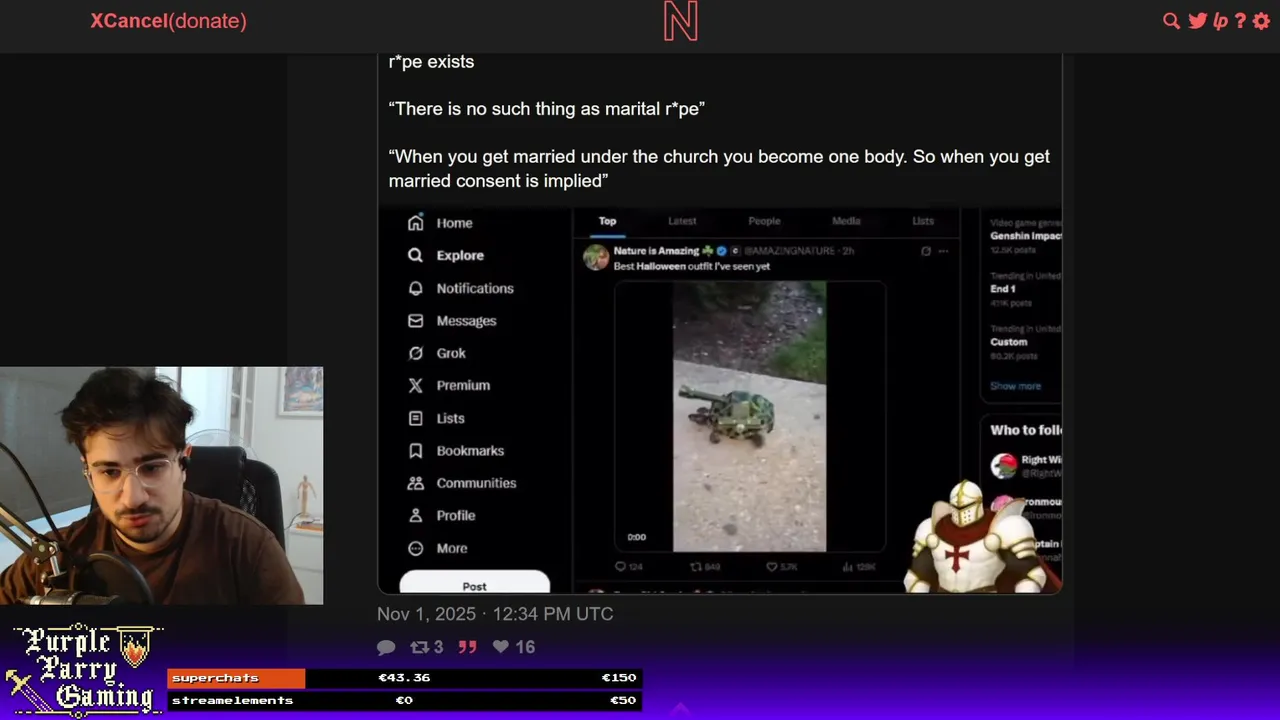Click the superchats goal progress bar
The width and height of the screenshot is (1280, 720).
[x=404, y=678]
